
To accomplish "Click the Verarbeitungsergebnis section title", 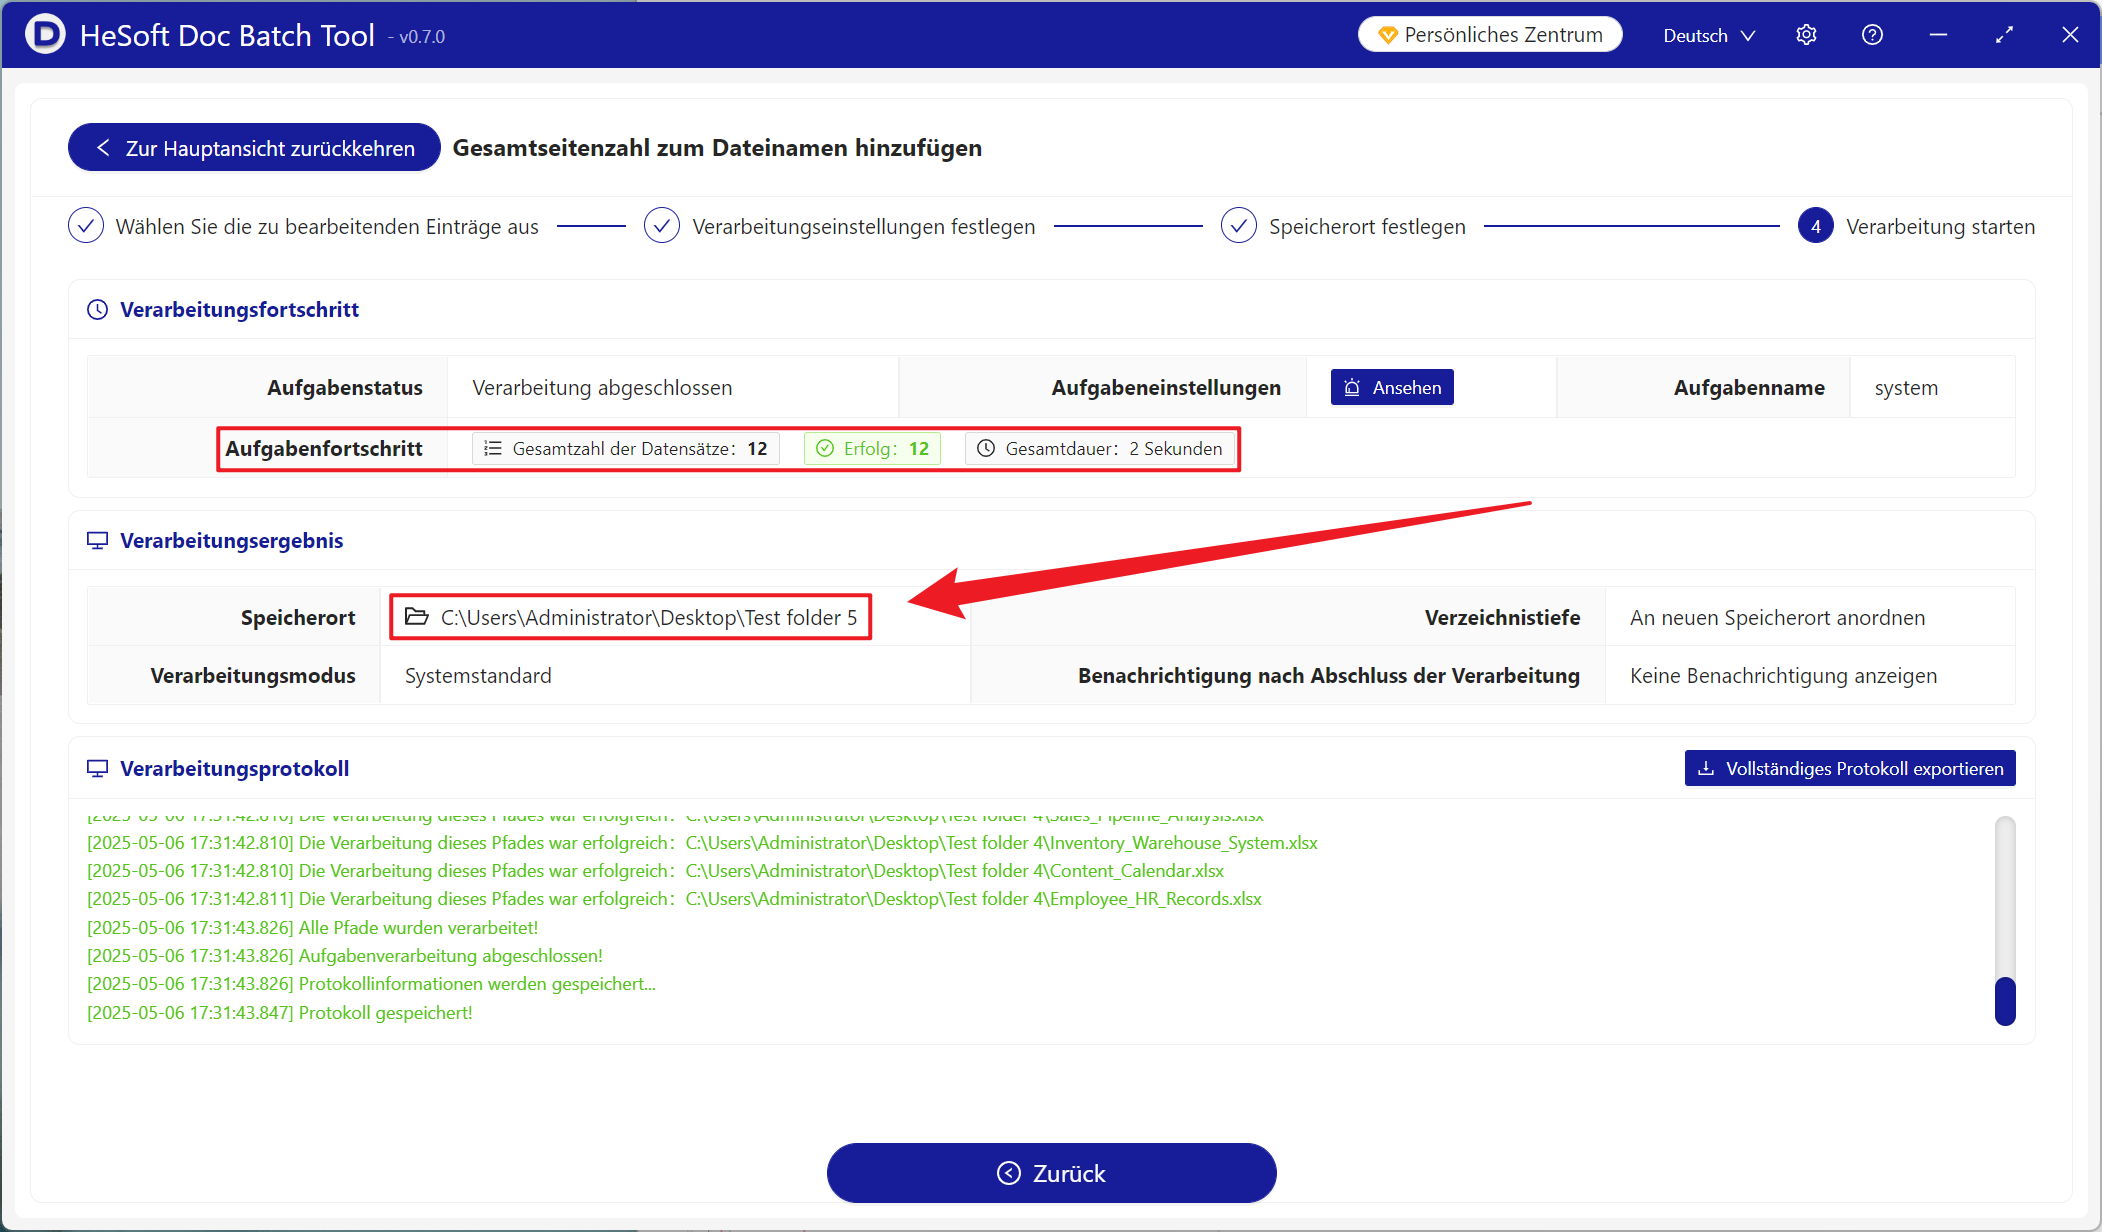I will [231, 541].
